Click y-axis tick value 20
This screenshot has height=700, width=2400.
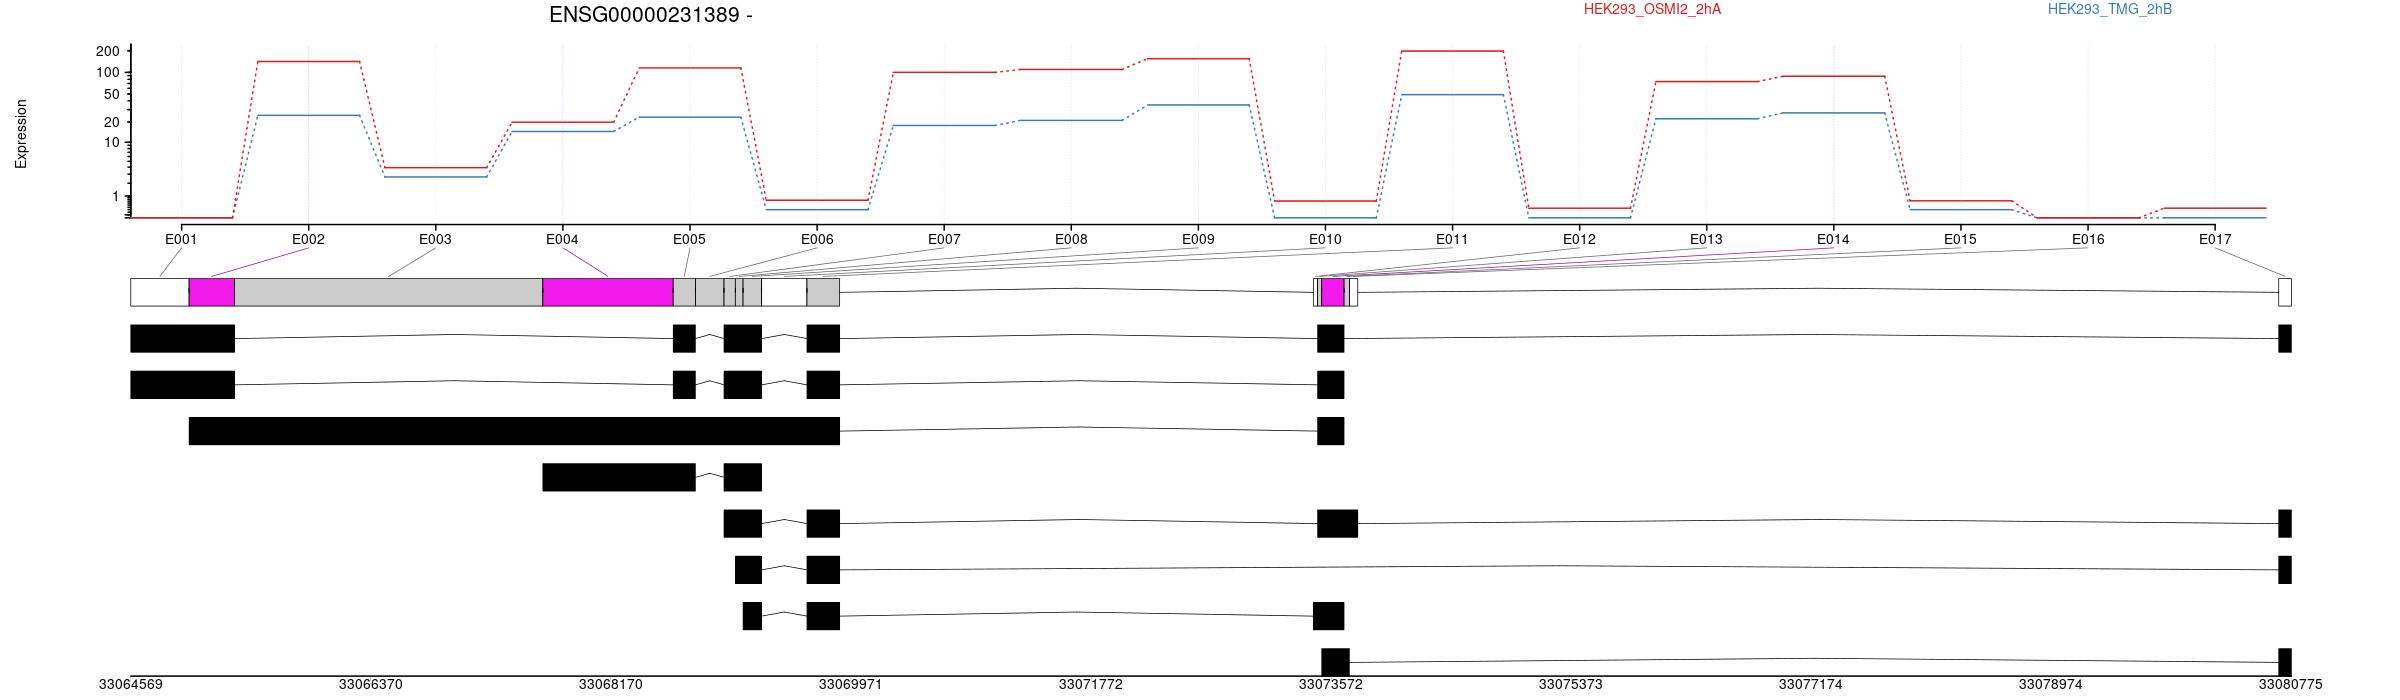coord(112,122)
